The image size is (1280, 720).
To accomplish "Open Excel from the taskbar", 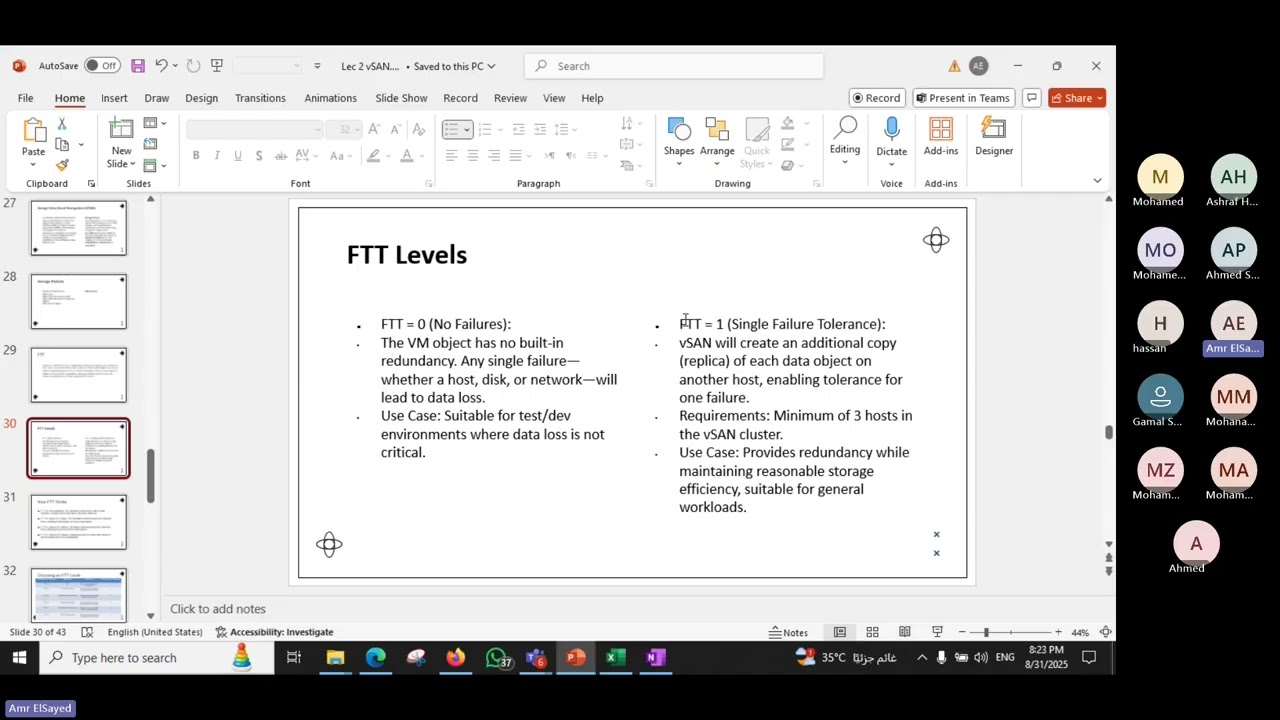I will point(615,658).
